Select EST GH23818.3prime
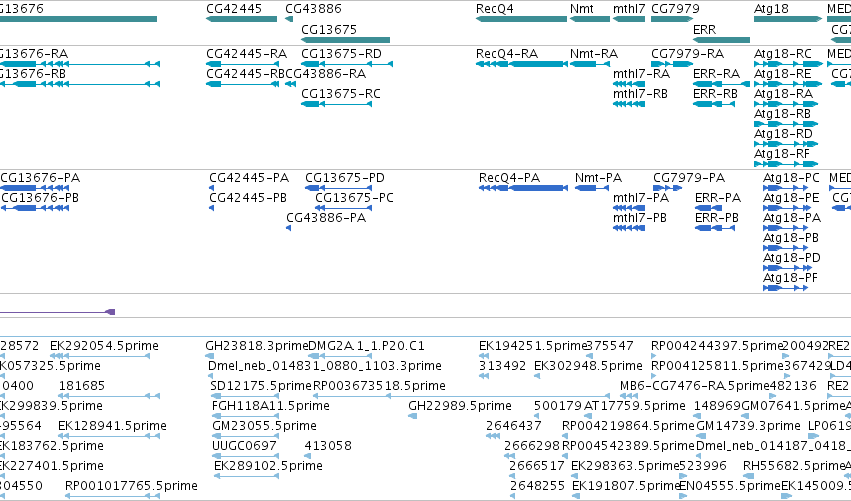 (x=209, y=357)
